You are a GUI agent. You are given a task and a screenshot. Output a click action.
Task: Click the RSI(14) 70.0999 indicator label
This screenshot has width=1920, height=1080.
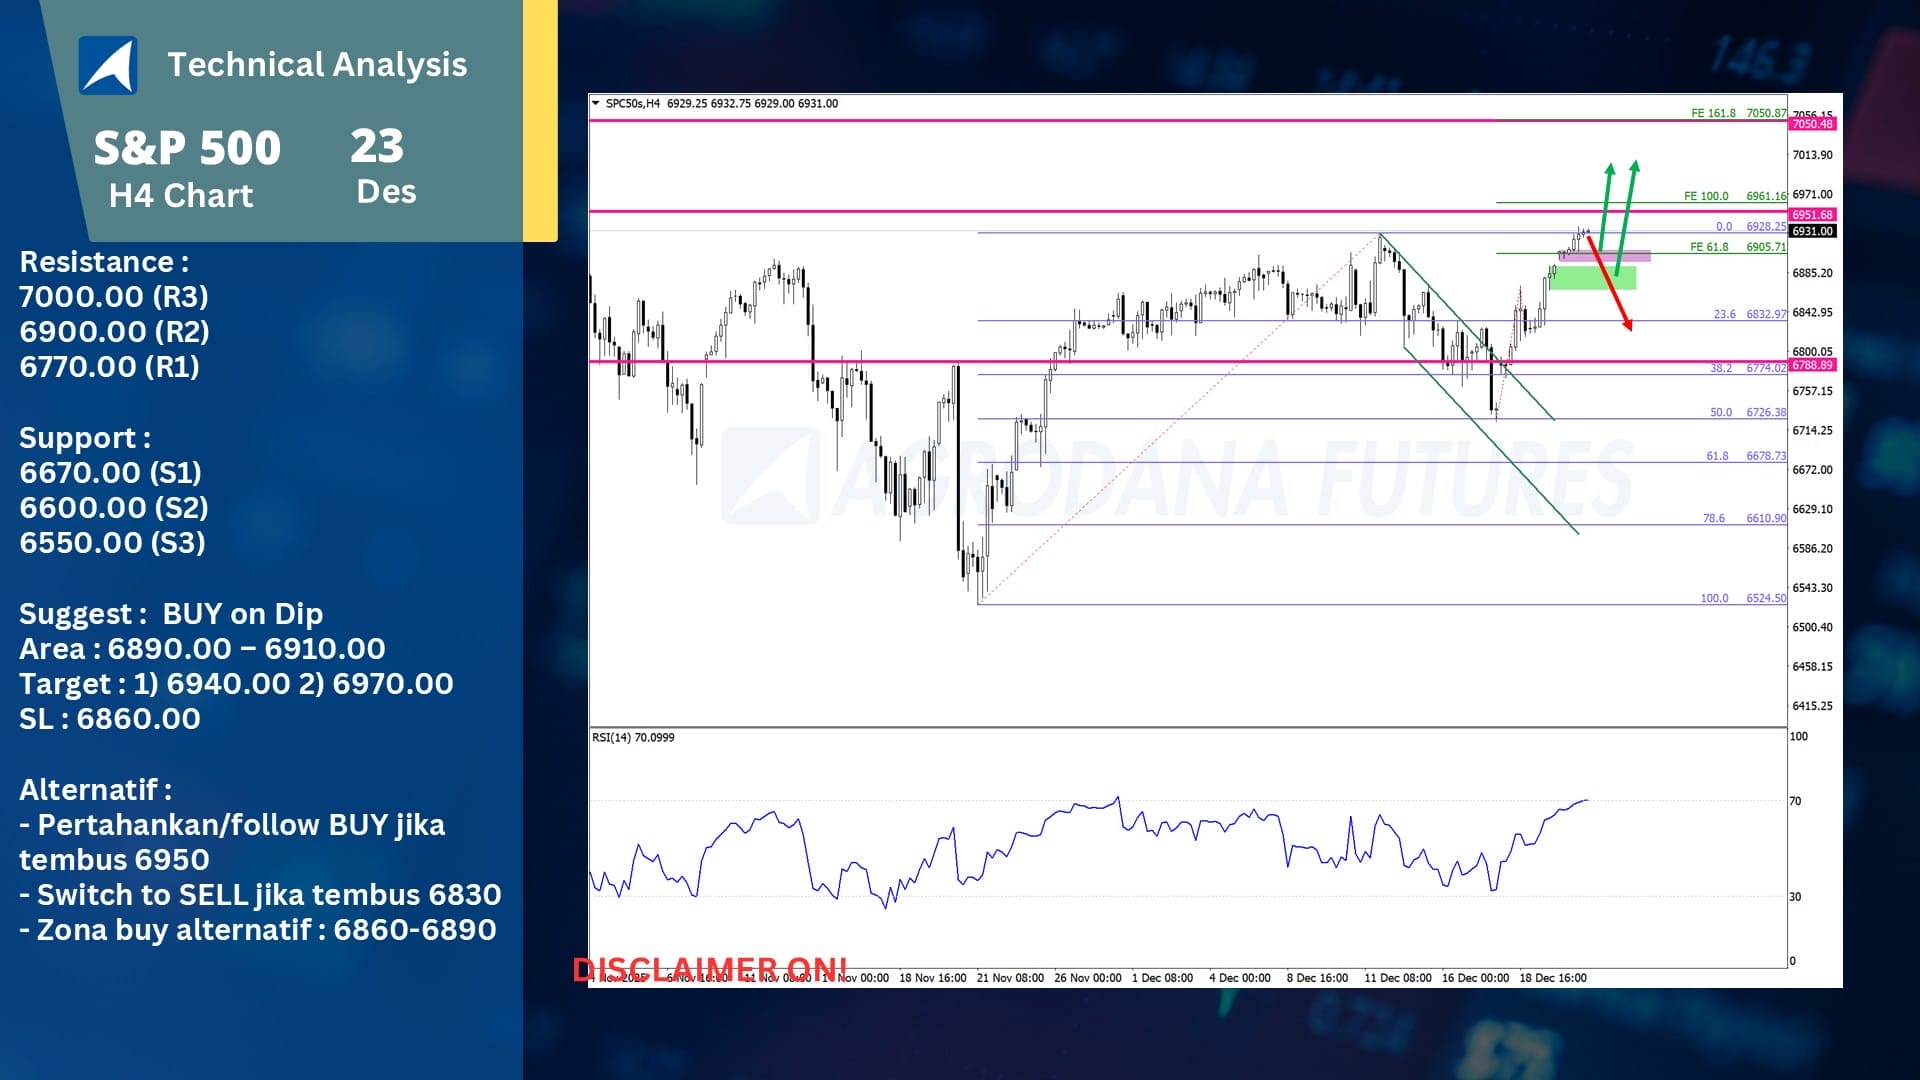[x=633, y=738]
